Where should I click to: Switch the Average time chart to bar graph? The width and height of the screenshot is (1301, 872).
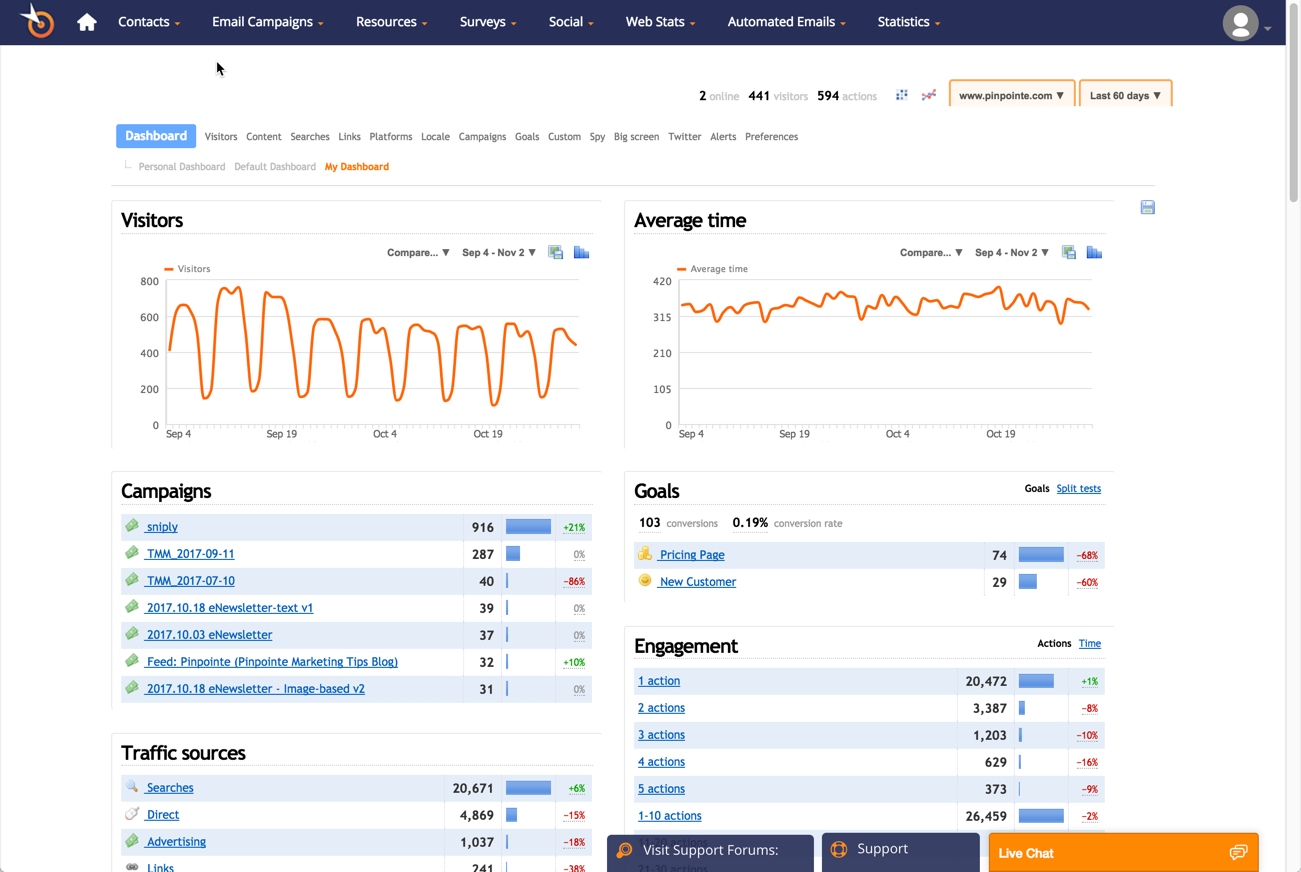pos(1094,252)
